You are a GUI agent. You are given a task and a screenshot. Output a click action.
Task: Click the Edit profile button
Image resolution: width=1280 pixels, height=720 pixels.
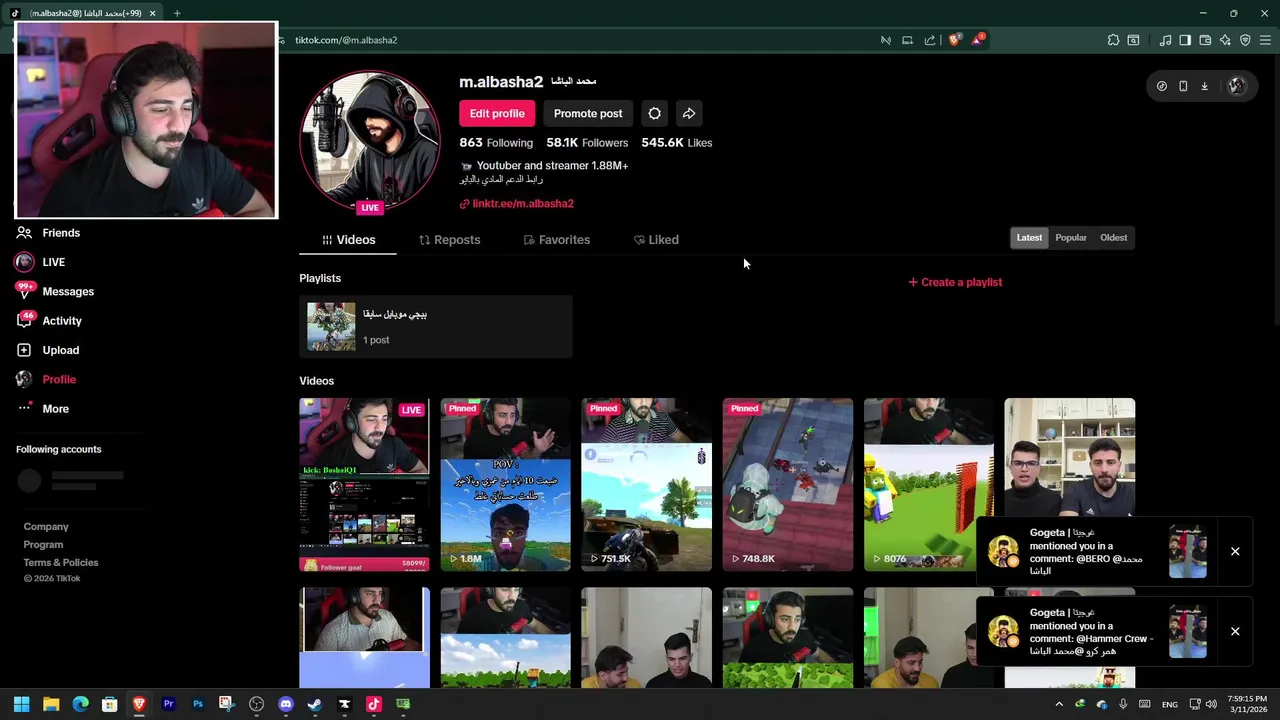click(x=497, y=113)
